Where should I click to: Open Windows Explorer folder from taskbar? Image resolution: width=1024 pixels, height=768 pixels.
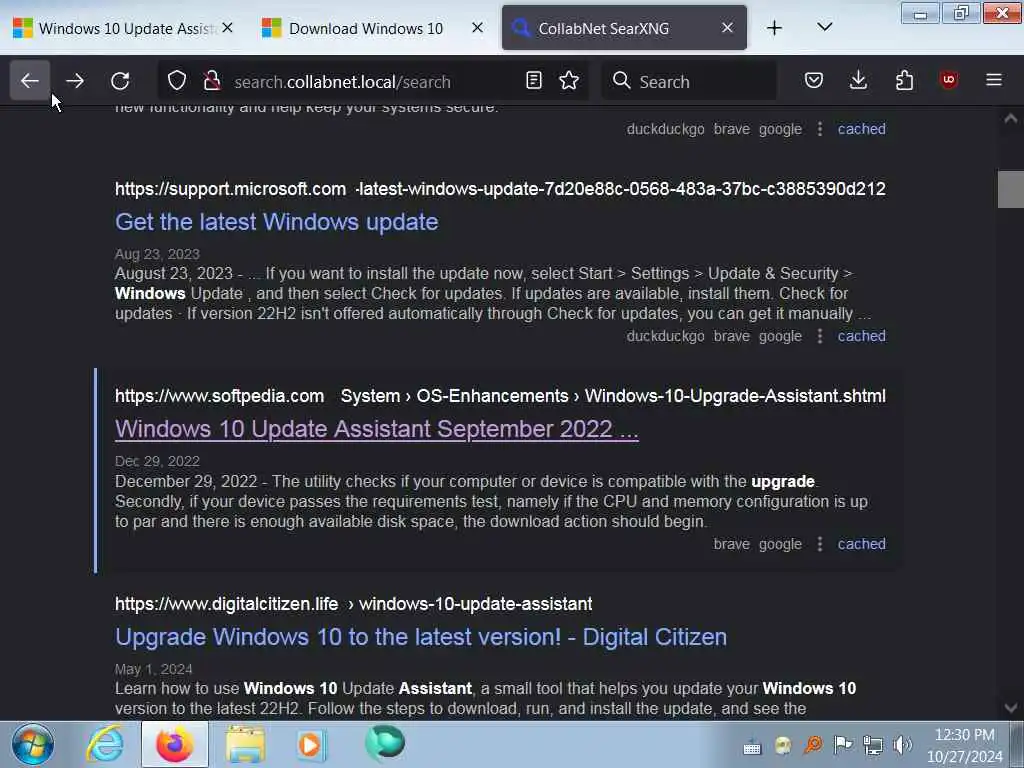point(246,744)
